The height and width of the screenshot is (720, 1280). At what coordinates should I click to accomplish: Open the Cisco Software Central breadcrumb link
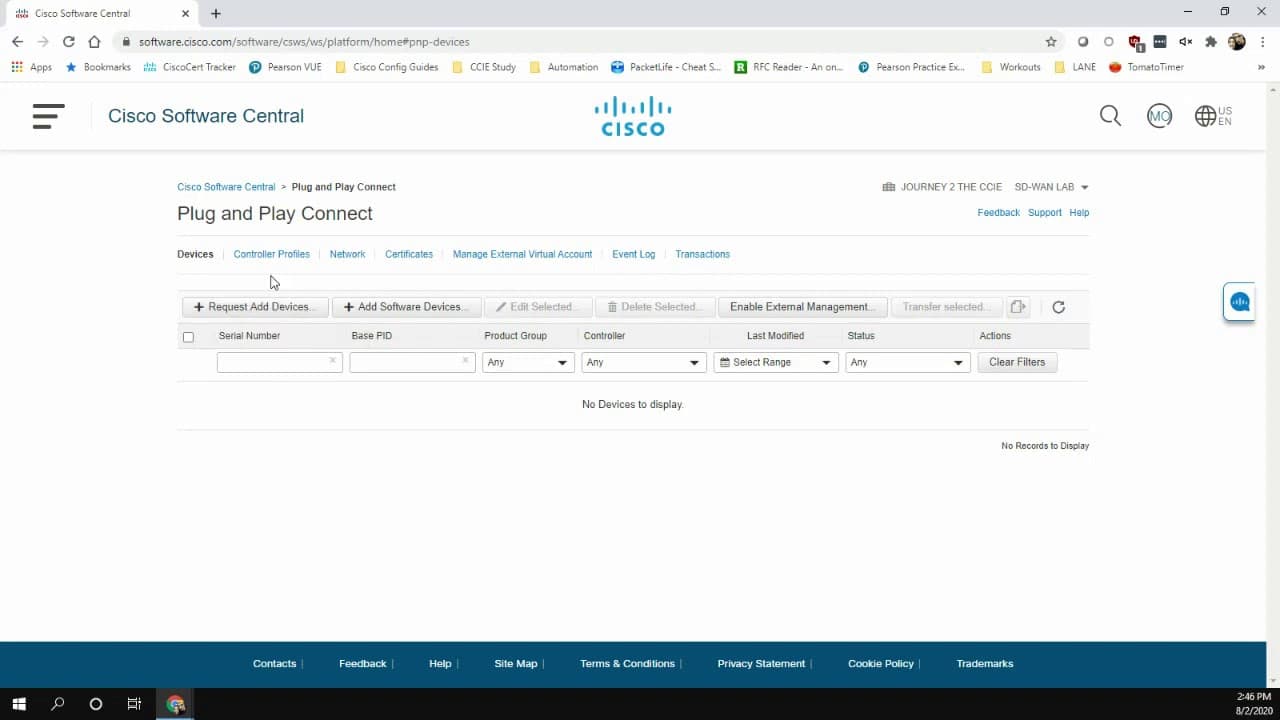(x=226, y=187)
